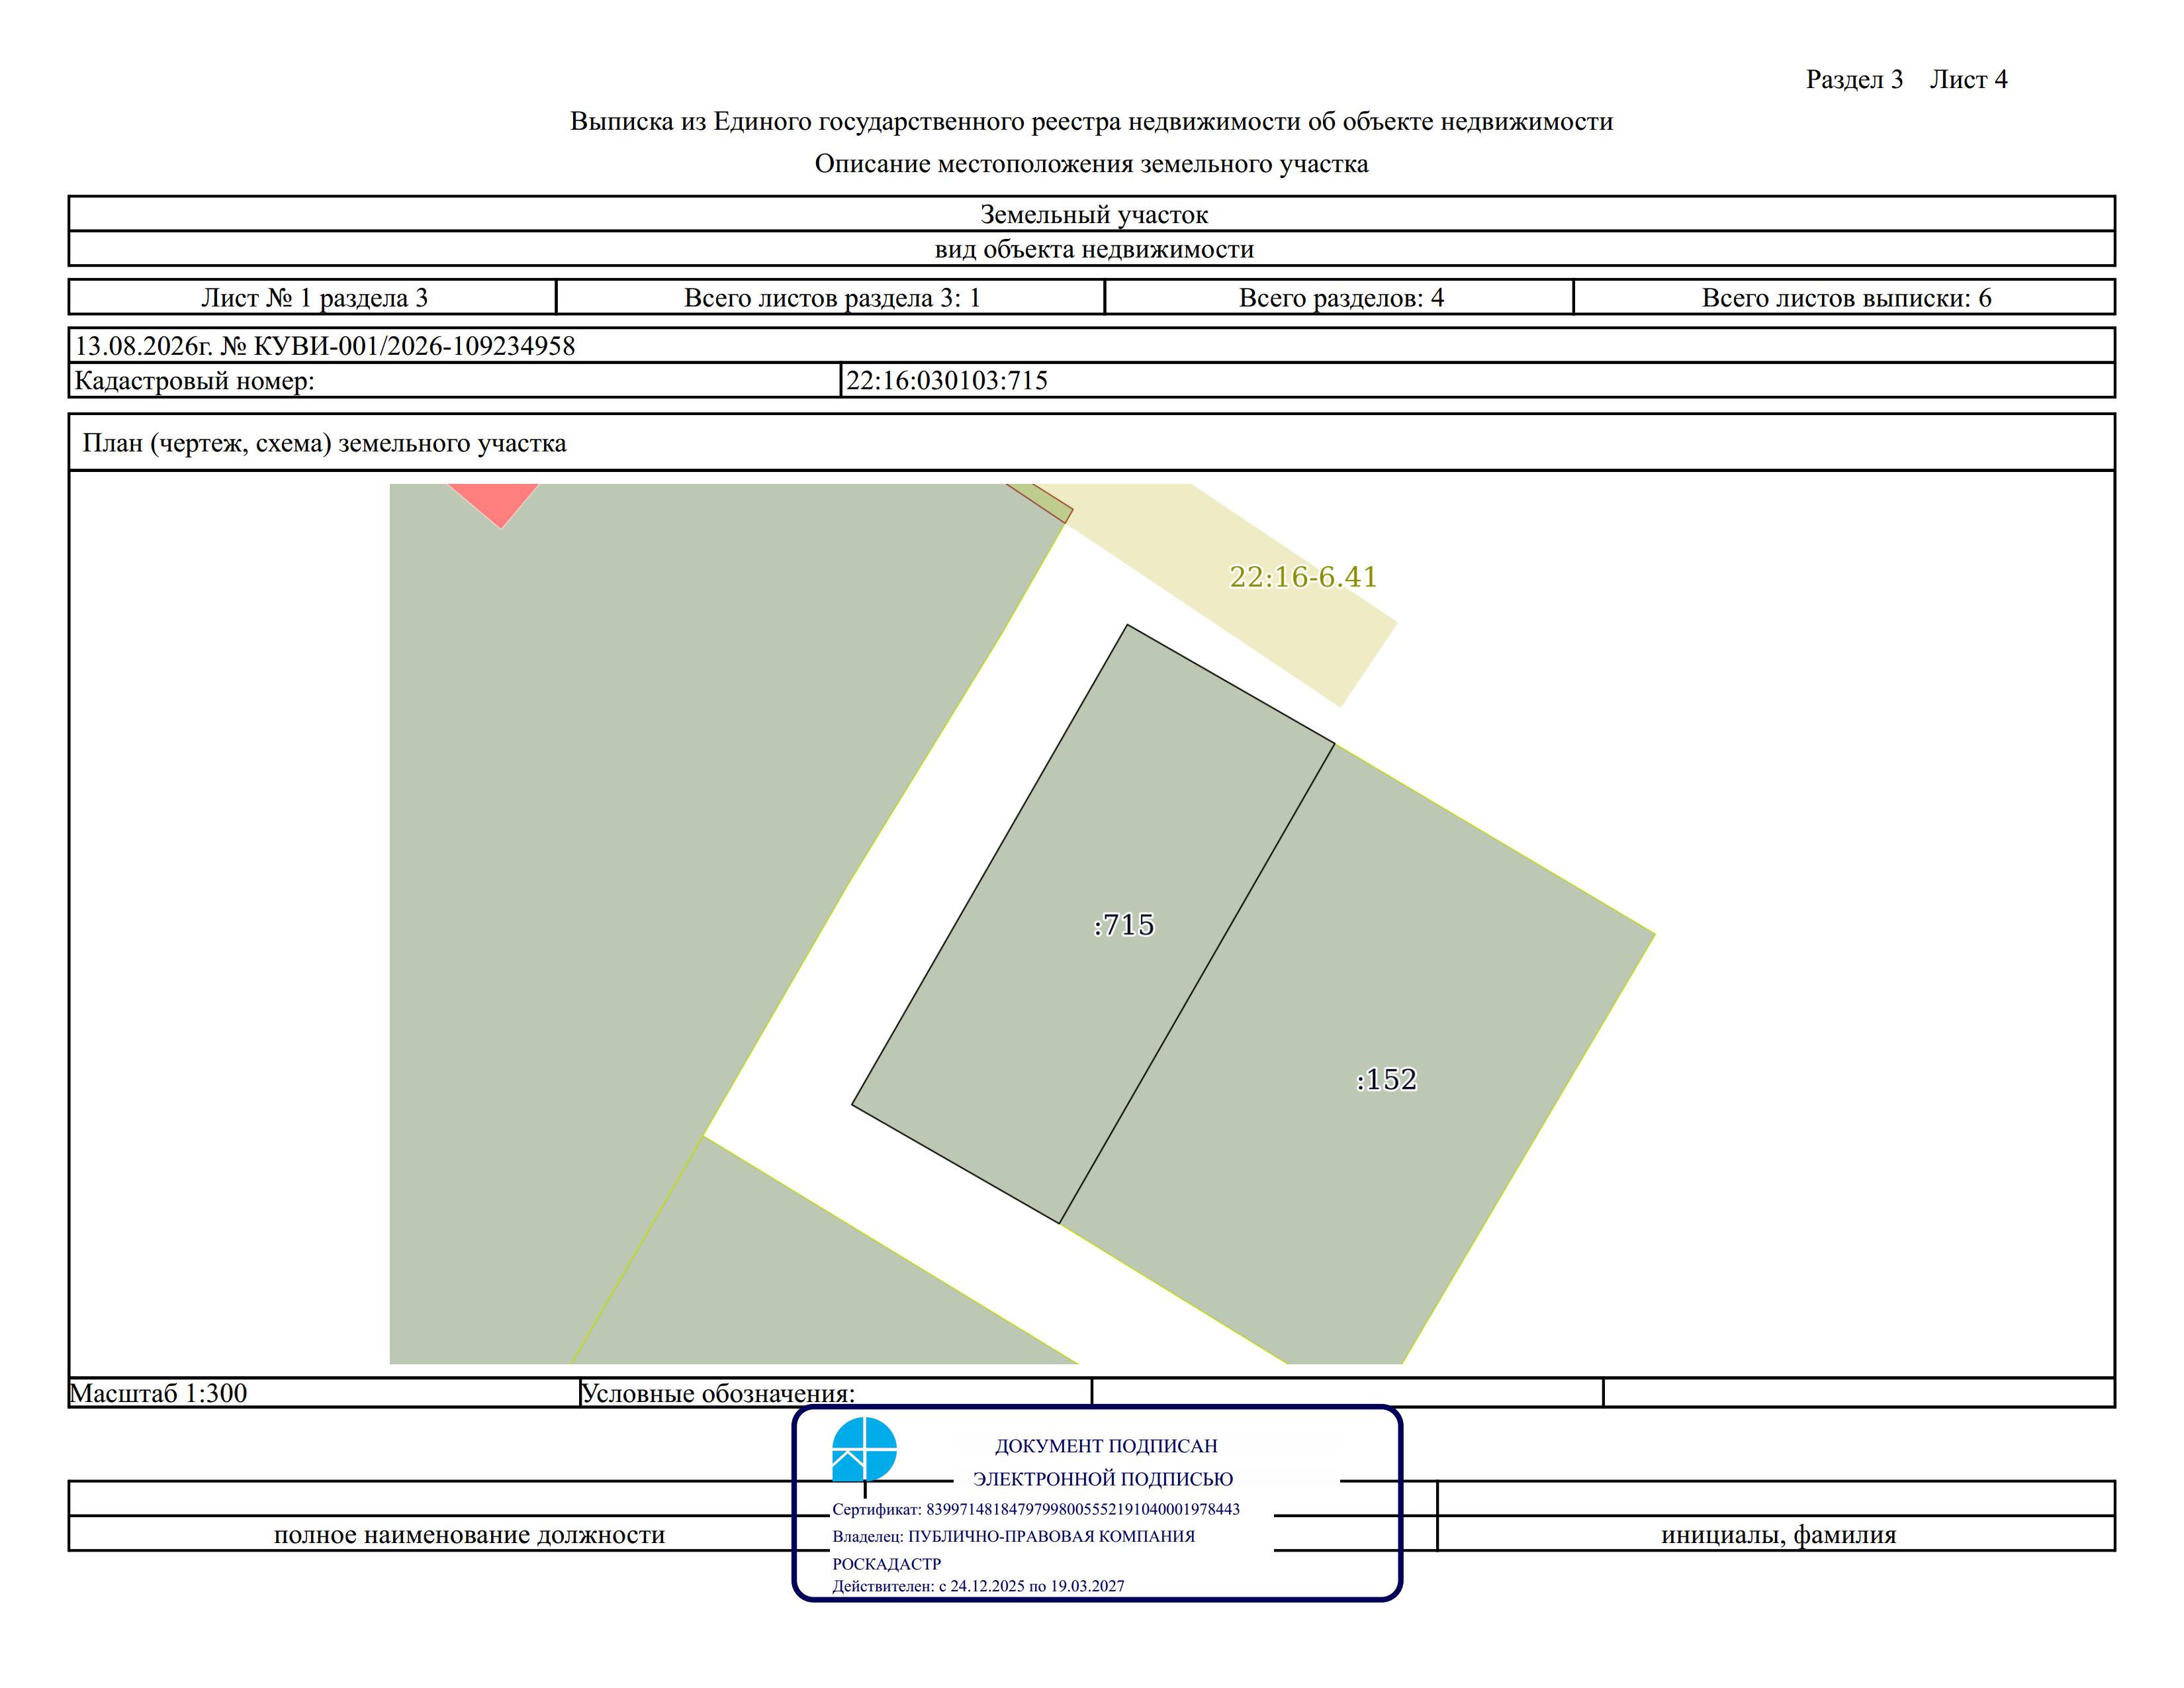This screenshot has height=1688, width=2184.
Task: Click the Roskadastr logo in signature stamp
Action: pyautogui.click(x=864, y=1449)
